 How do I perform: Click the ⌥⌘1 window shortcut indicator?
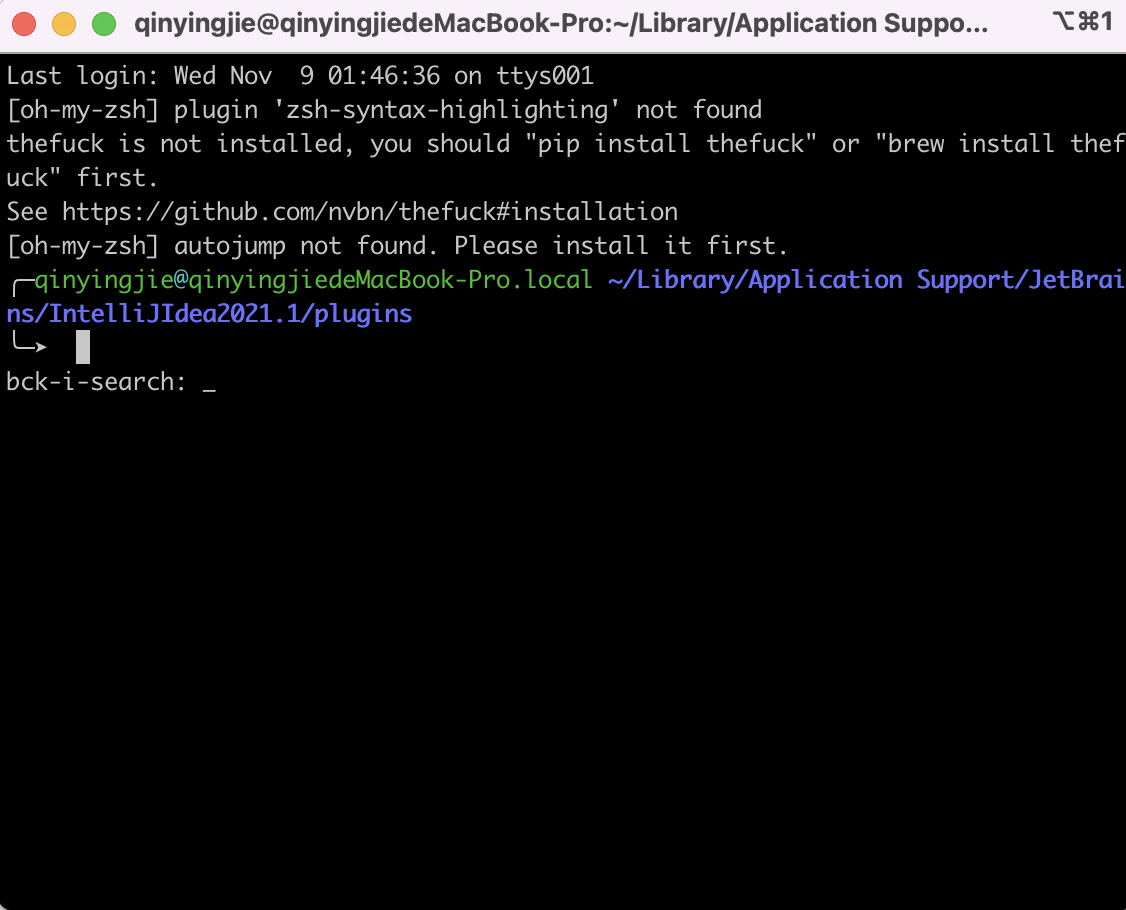(1082, 22)
